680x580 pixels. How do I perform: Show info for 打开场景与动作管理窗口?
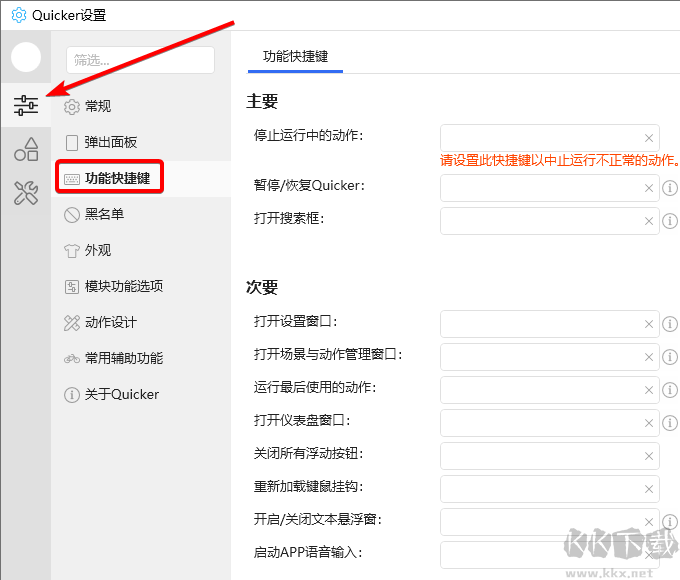pos(670,357)
